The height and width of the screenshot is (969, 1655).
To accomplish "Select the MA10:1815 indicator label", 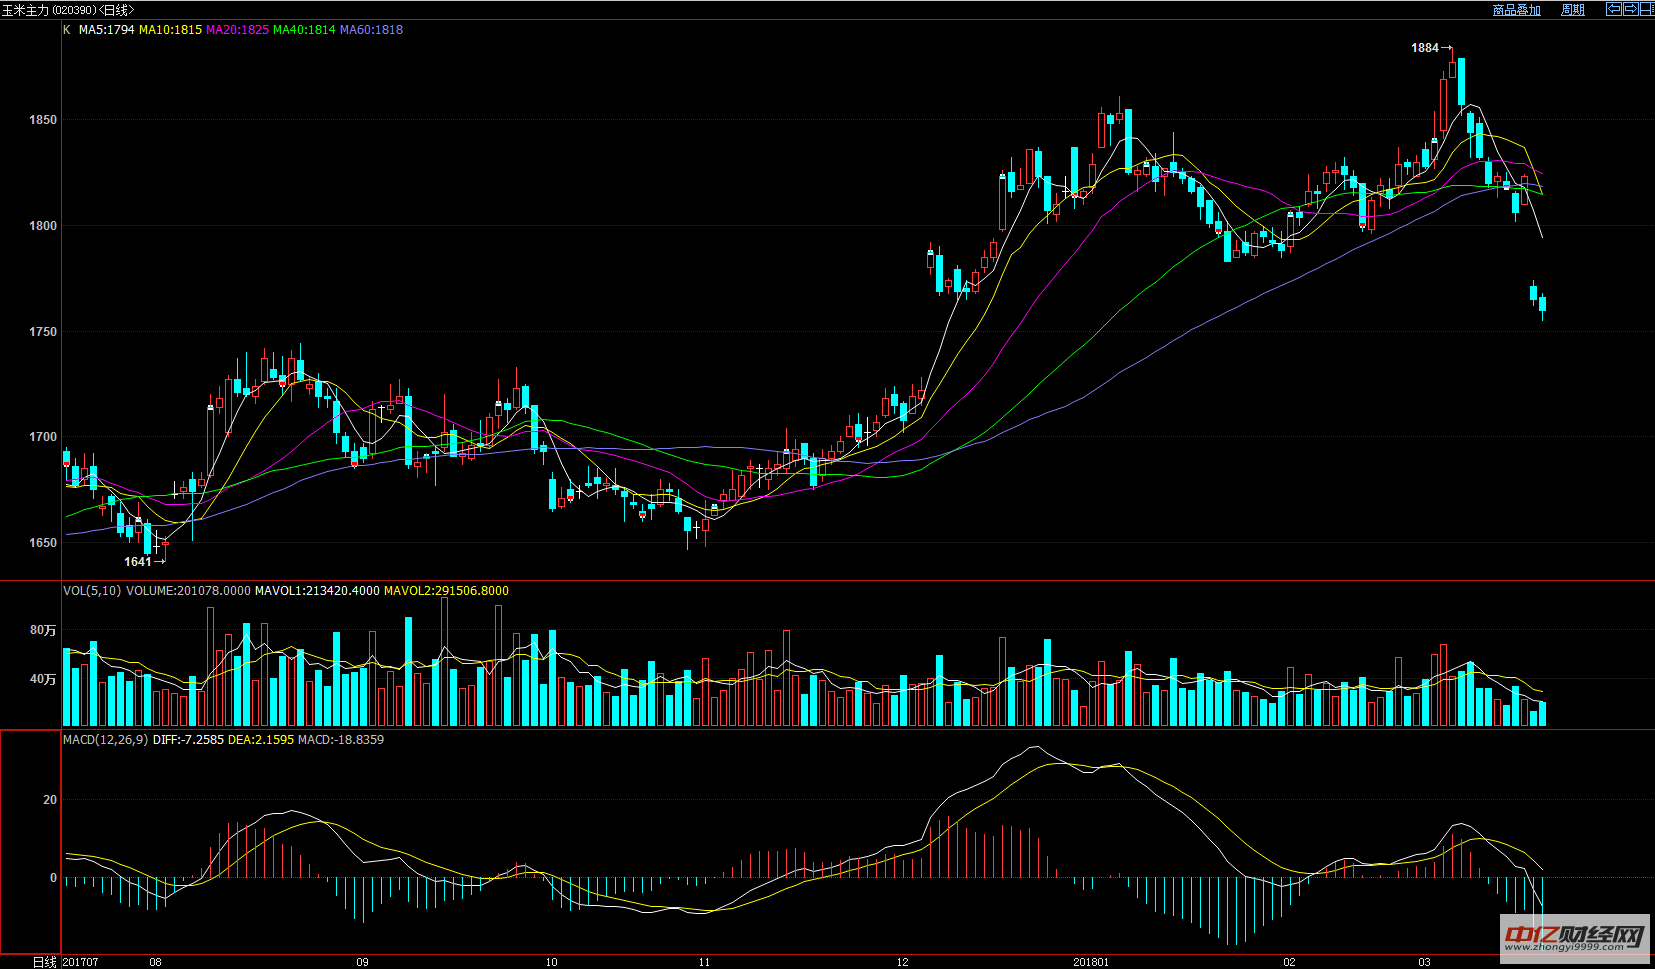I will click(x=170, y=30).
